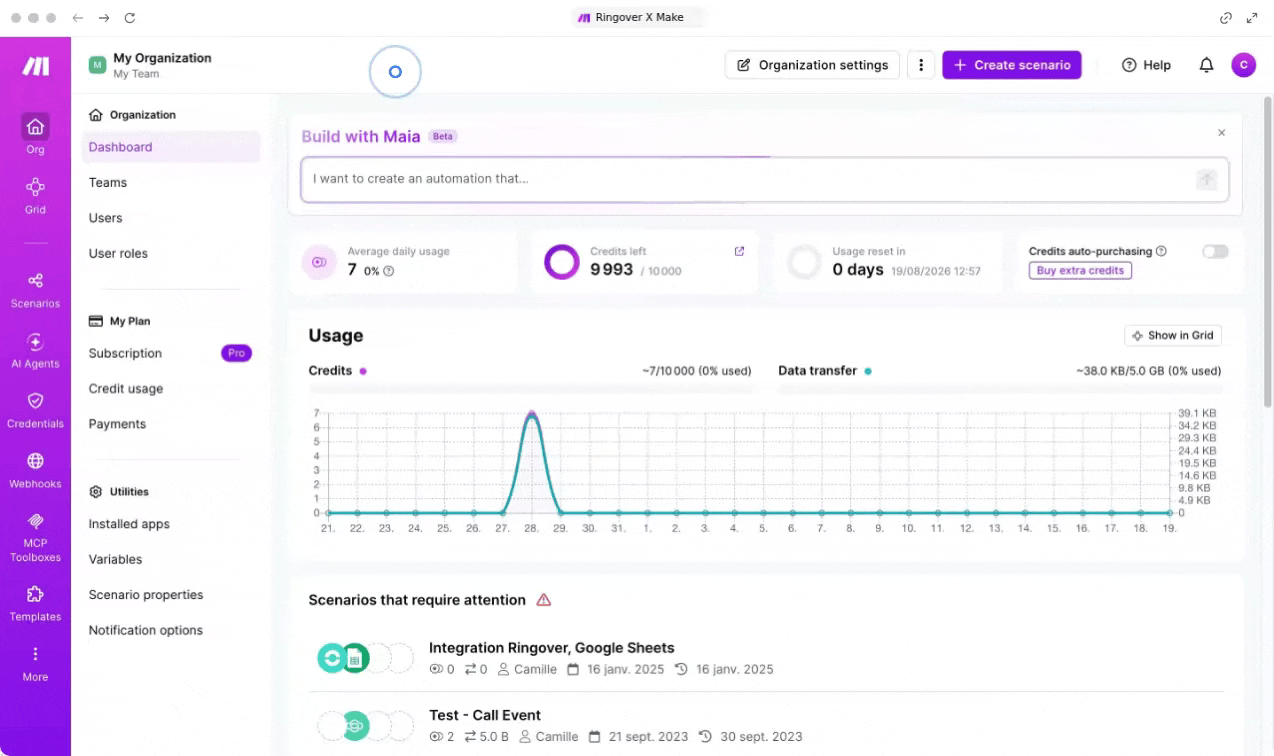1274x756 pixels.
Task: Click the copy link icon in the title bar
Action: [x=1226, y=18]
